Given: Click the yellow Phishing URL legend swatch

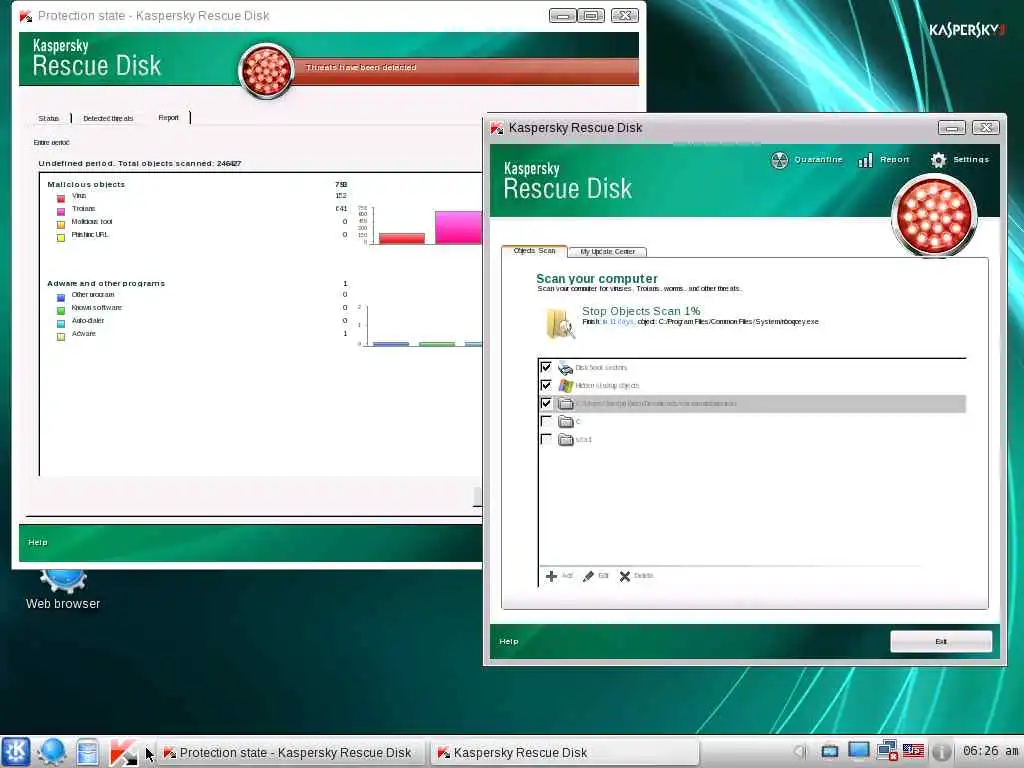Looking at the screenshot, I should tap(61, 238).
